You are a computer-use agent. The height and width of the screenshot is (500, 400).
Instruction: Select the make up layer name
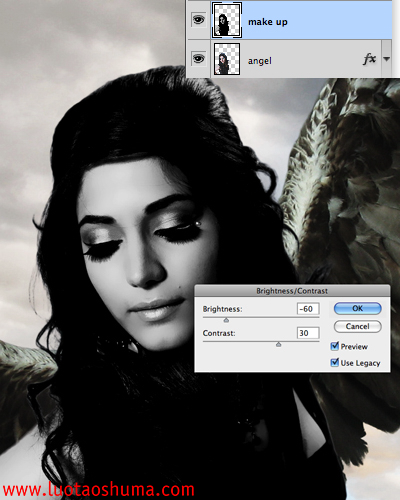[x=268, y=22]
